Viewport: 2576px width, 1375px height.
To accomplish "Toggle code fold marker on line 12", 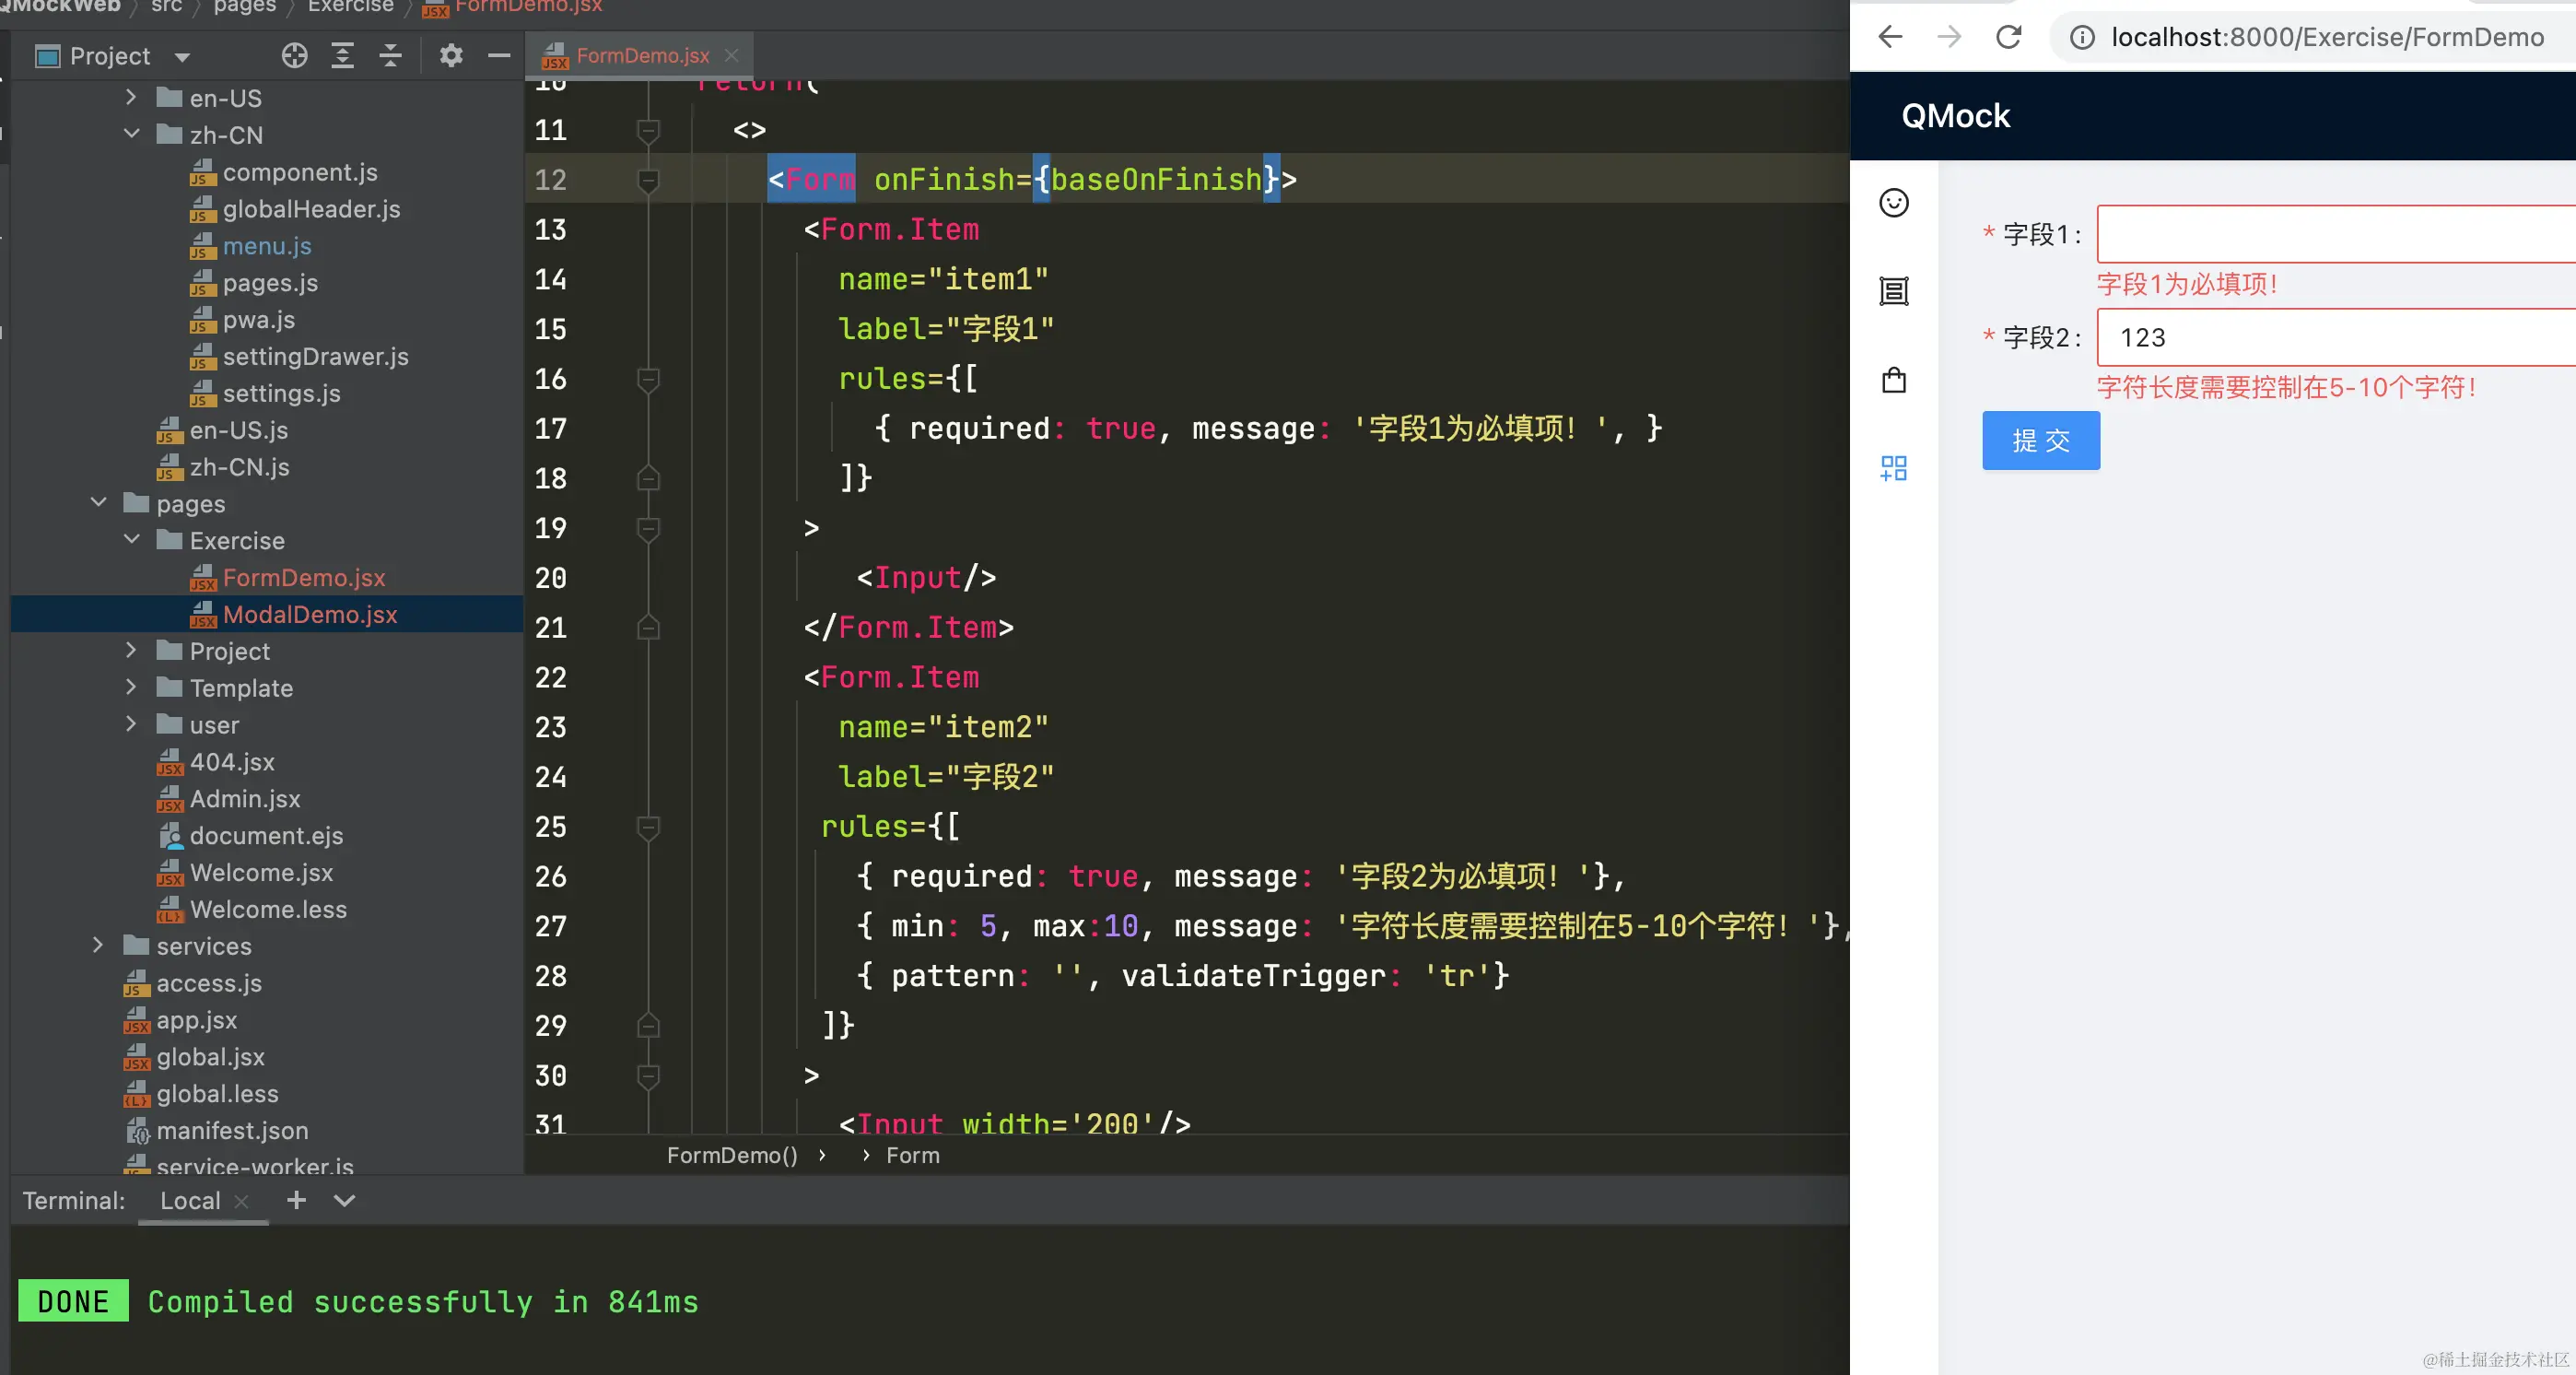I will [x=648, y=180].
